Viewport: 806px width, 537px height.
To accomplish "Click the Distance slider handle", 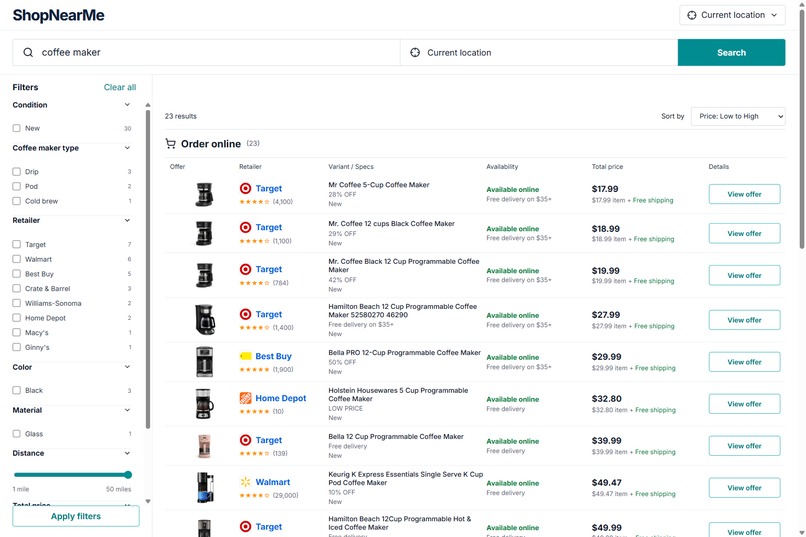I will [x=128, y=475].
